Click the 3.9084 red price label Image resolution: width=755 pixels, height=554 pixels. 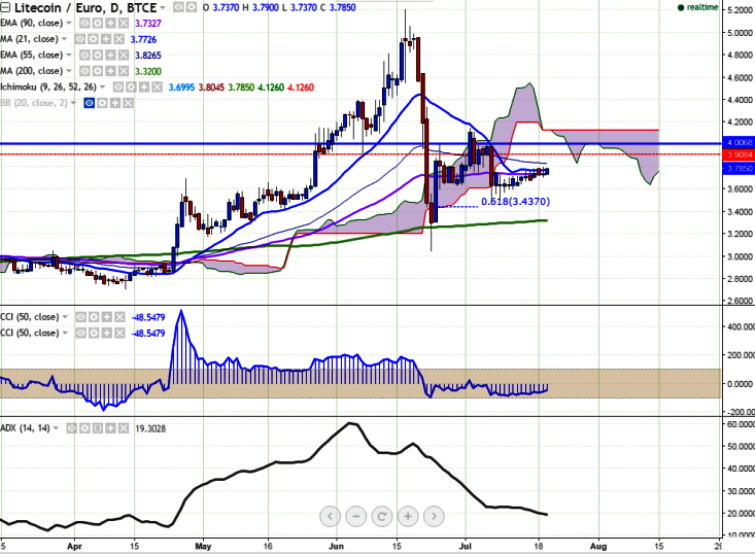pyautogui.click(x=739, y=155)
